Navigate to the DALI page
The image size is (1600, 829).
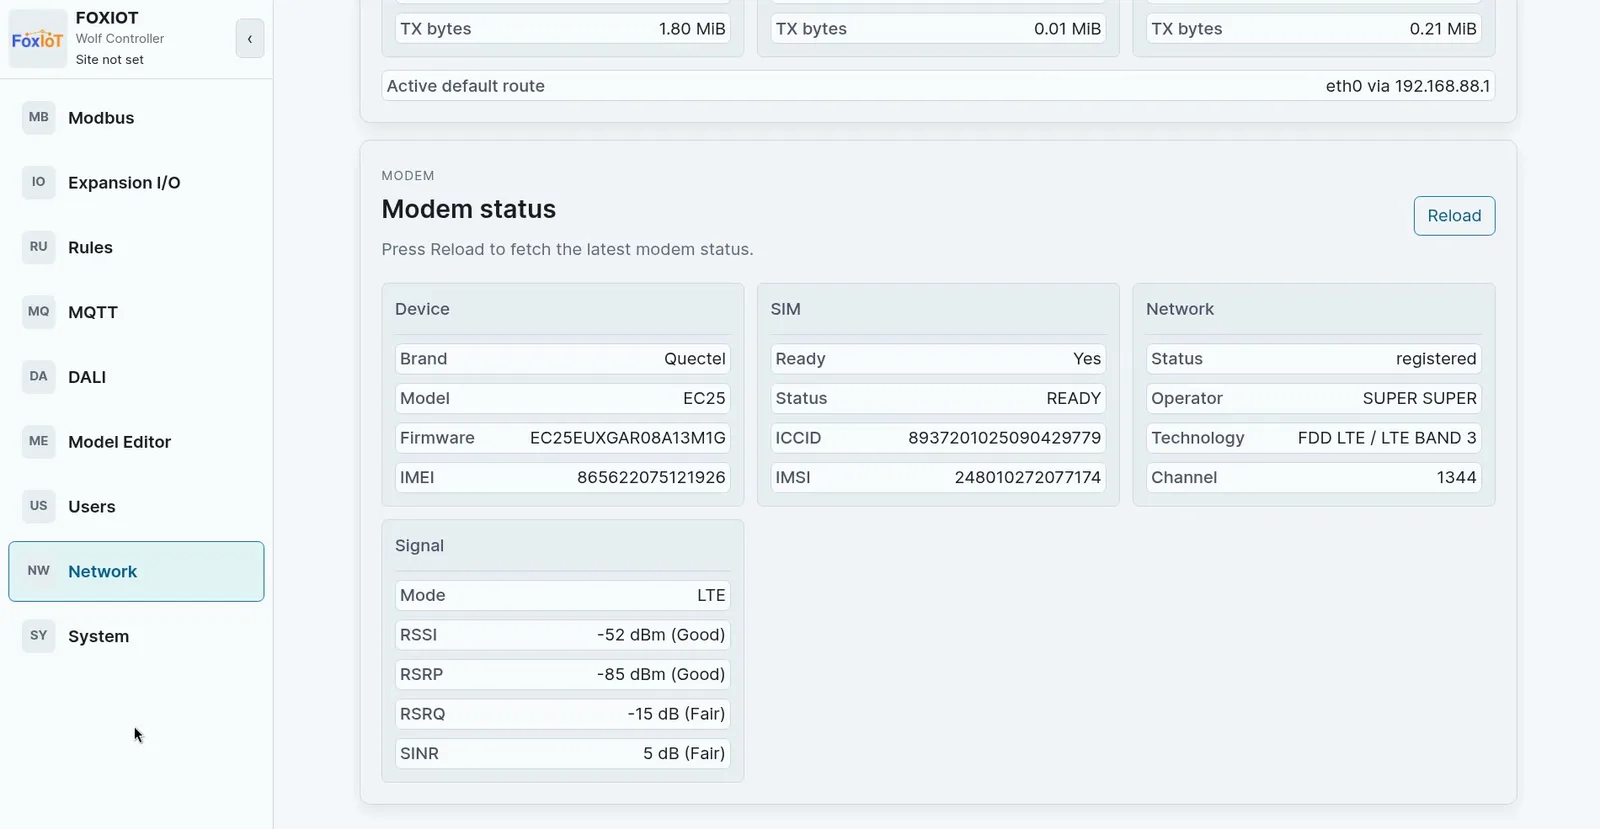[x=136, y=378]
